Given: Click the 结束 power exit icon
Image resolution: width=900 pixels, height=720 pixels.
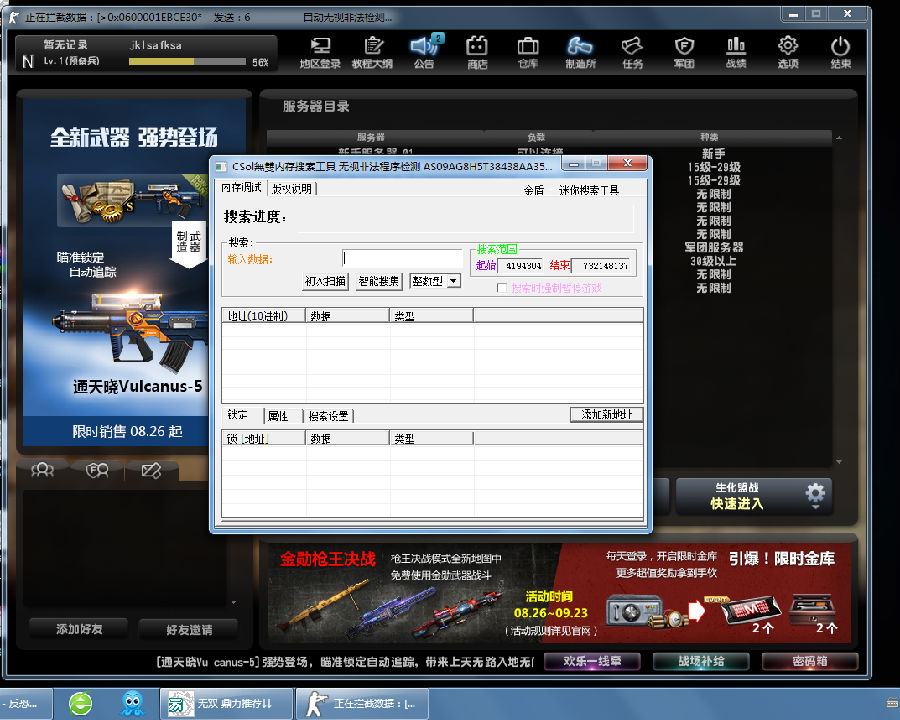Looking at the screenshot, I should 840,52.
